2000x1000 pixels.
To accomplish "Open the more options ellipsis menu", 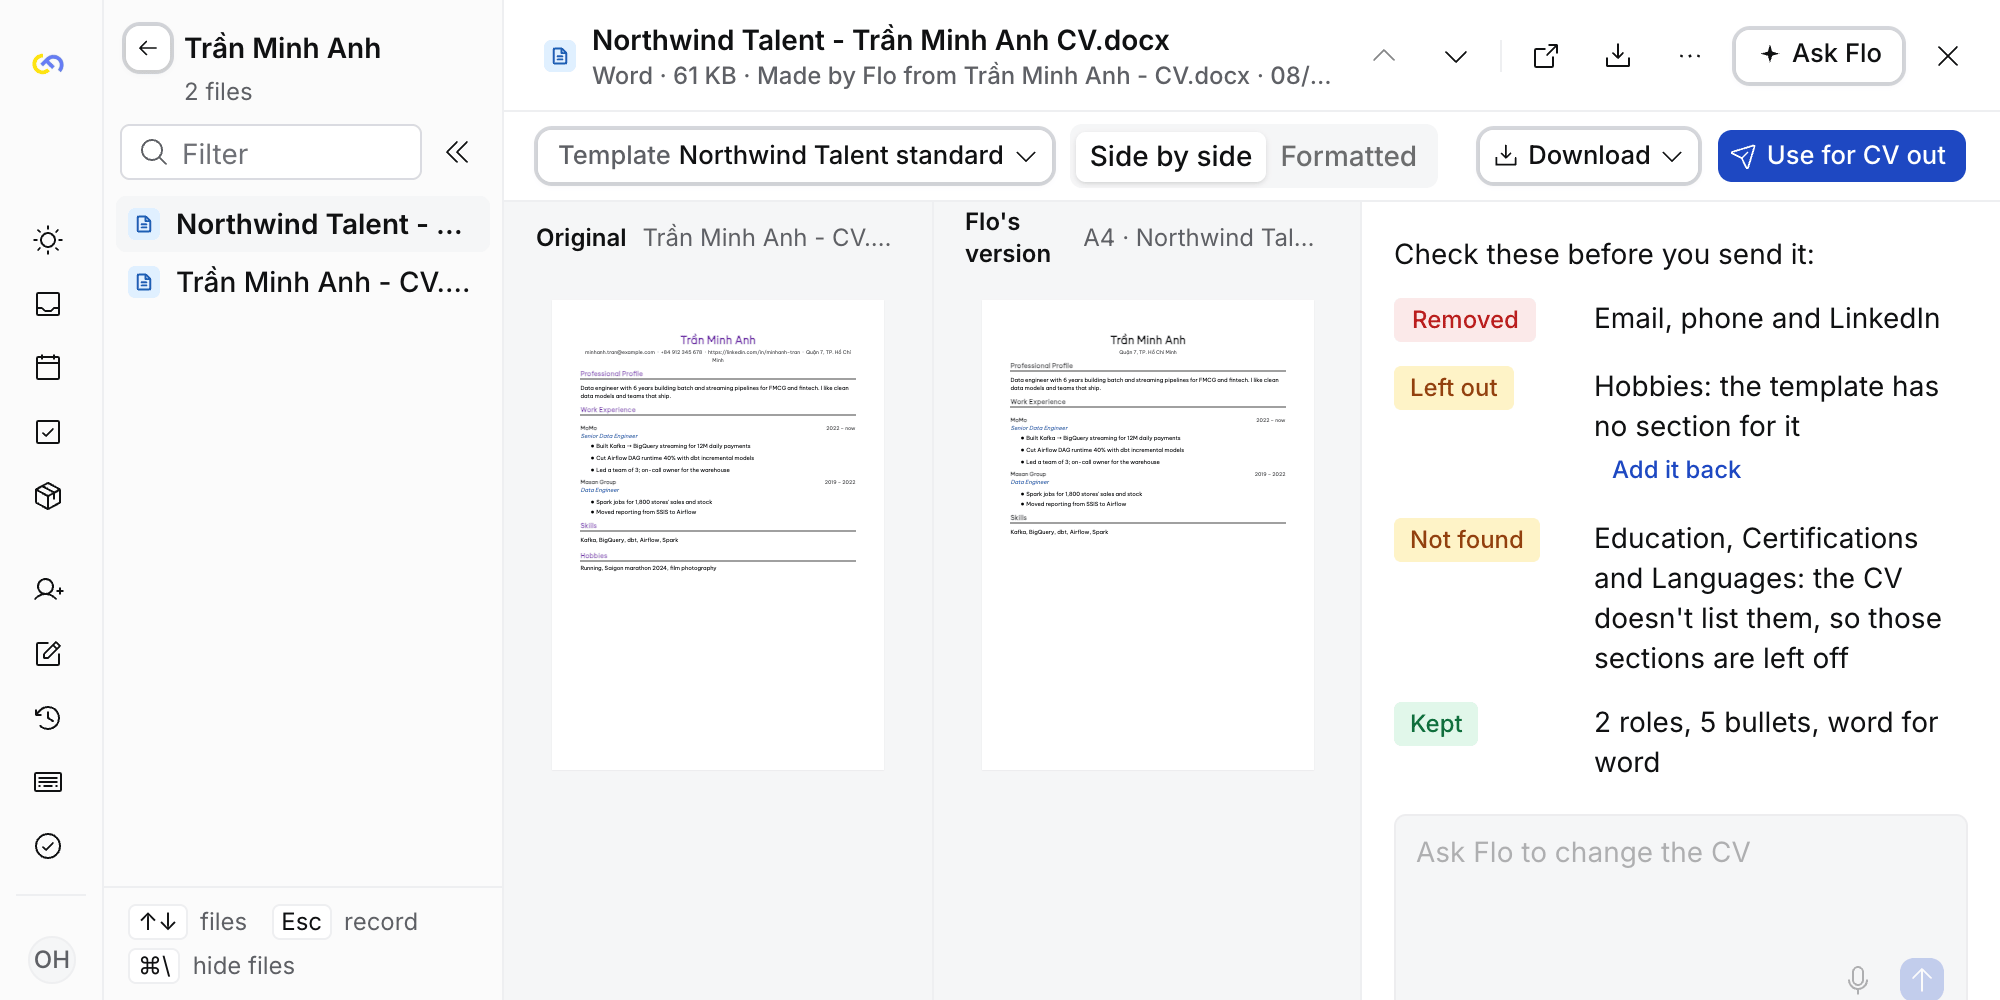I will (x=1690, y=56).
